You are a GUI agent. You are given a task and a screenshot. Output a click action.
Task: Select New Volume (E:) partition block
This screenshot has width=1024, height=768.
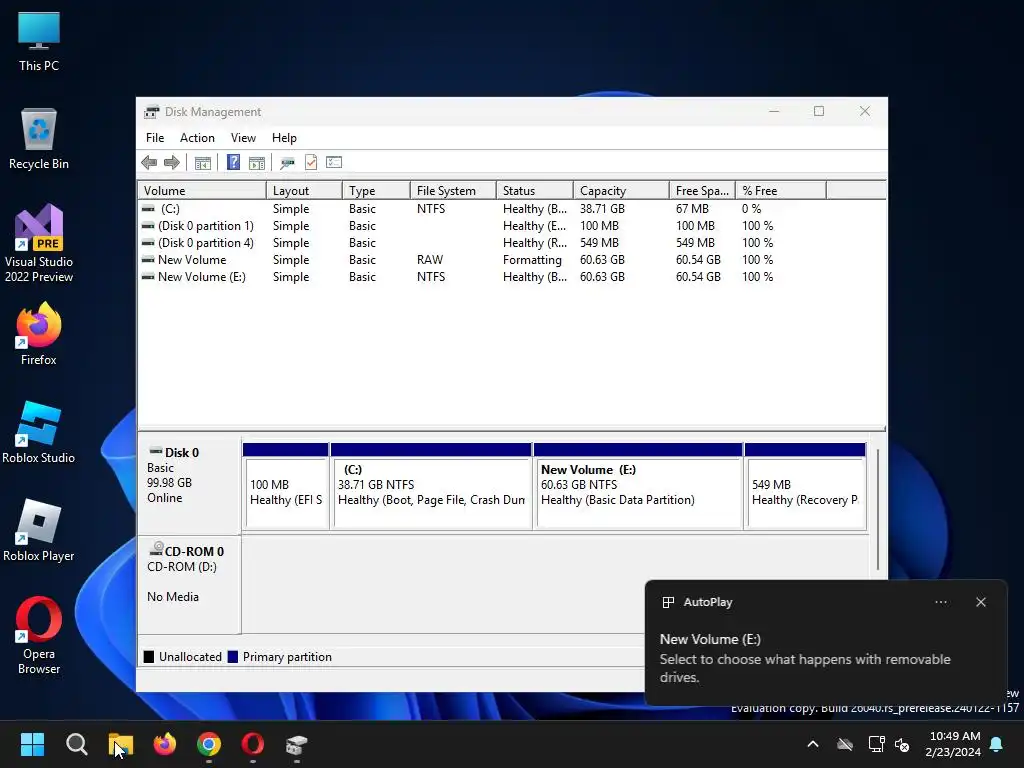(x=638, y=486)
